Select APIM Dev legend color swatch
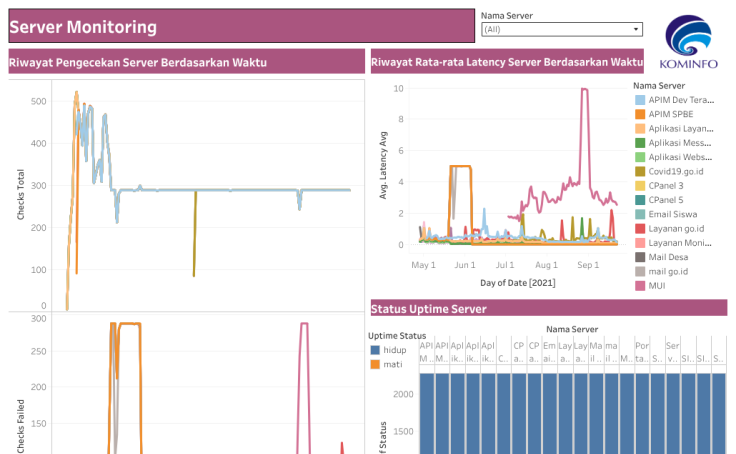The height and width of the screenshot is (454, 736). click(640, 100)
